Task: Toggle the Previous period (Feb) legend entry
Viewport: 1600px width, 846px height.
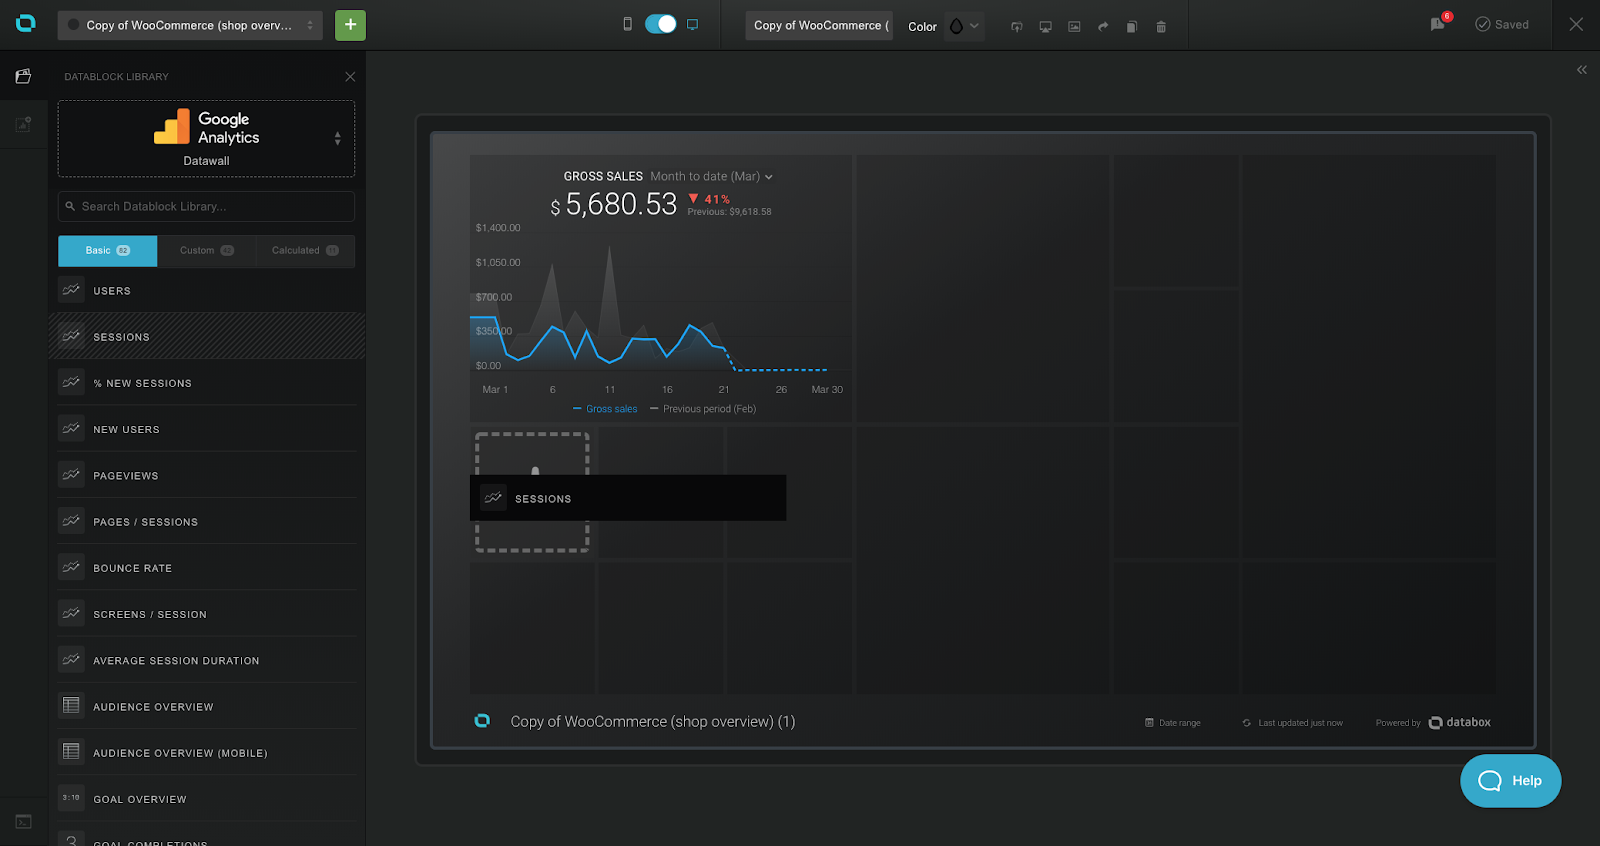Action: pos(703,409)
